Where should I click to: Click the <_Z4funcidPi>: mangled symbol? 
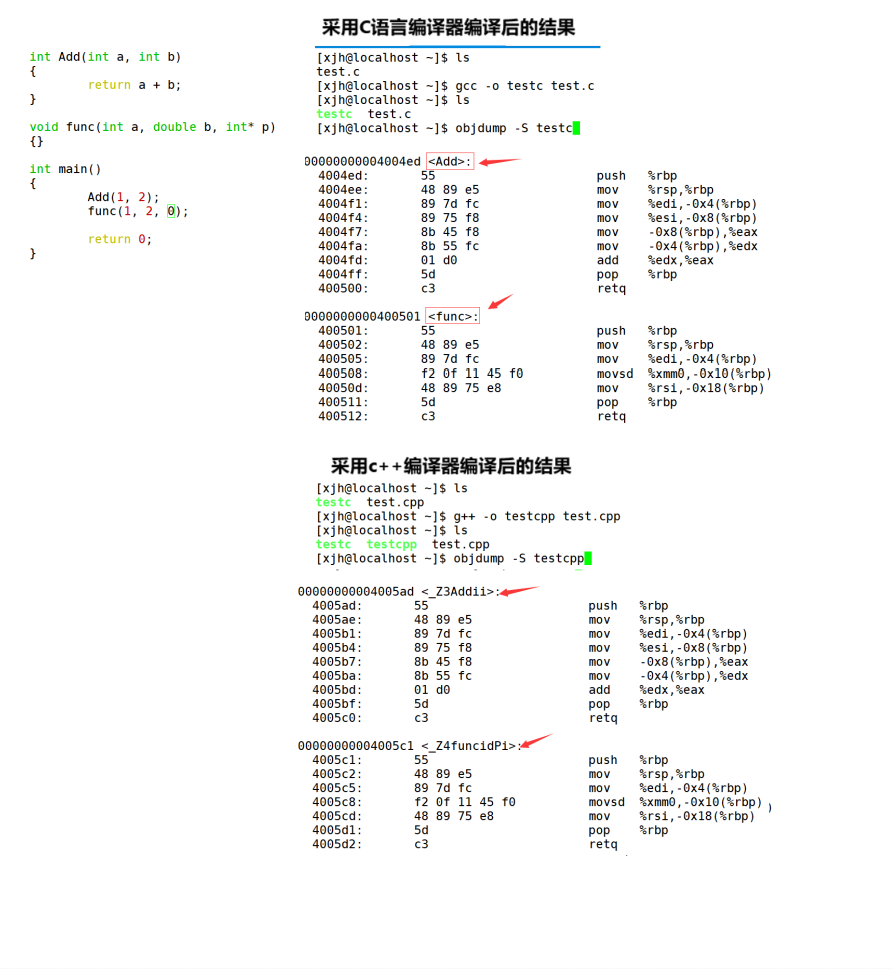[471, 746]
